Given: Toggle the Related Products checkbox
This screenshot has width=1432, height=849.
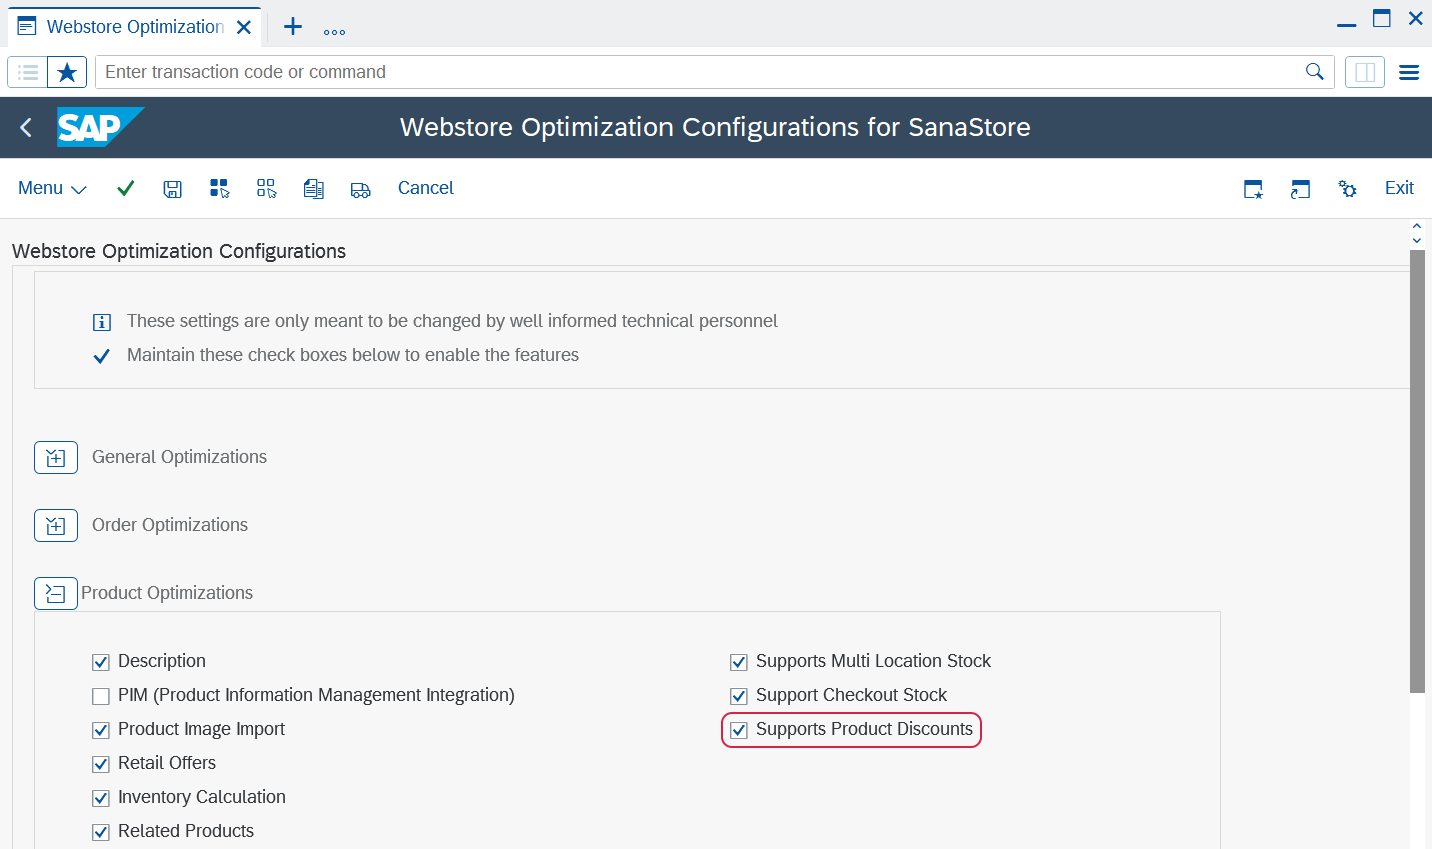Looking at the screenshot, I should [101, 832].
